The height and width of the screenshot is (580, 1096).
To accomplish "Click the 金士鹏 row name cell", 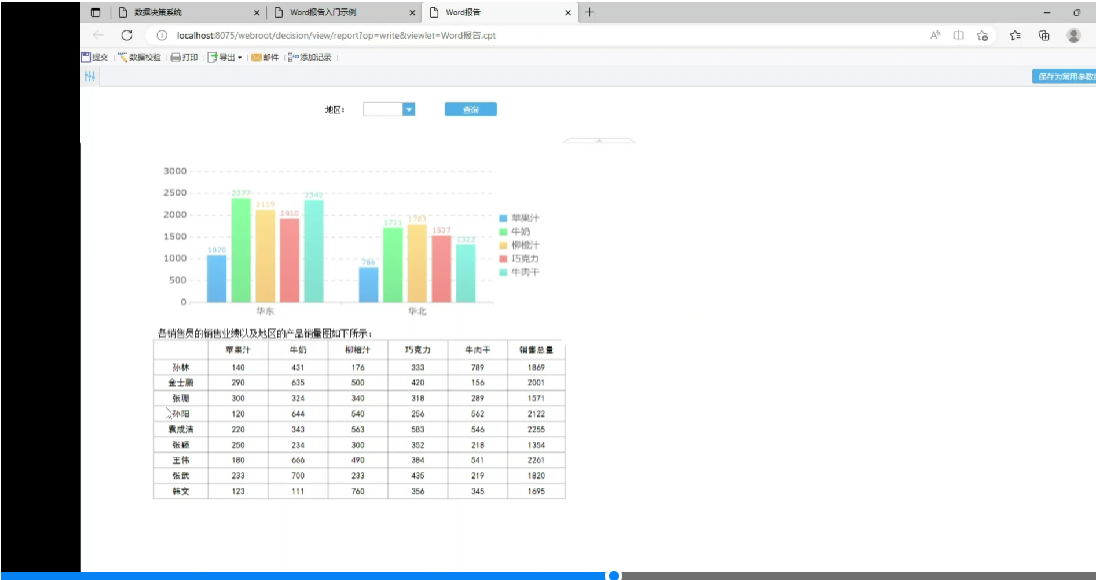I will pyautogui.click(x=180, y=382).
